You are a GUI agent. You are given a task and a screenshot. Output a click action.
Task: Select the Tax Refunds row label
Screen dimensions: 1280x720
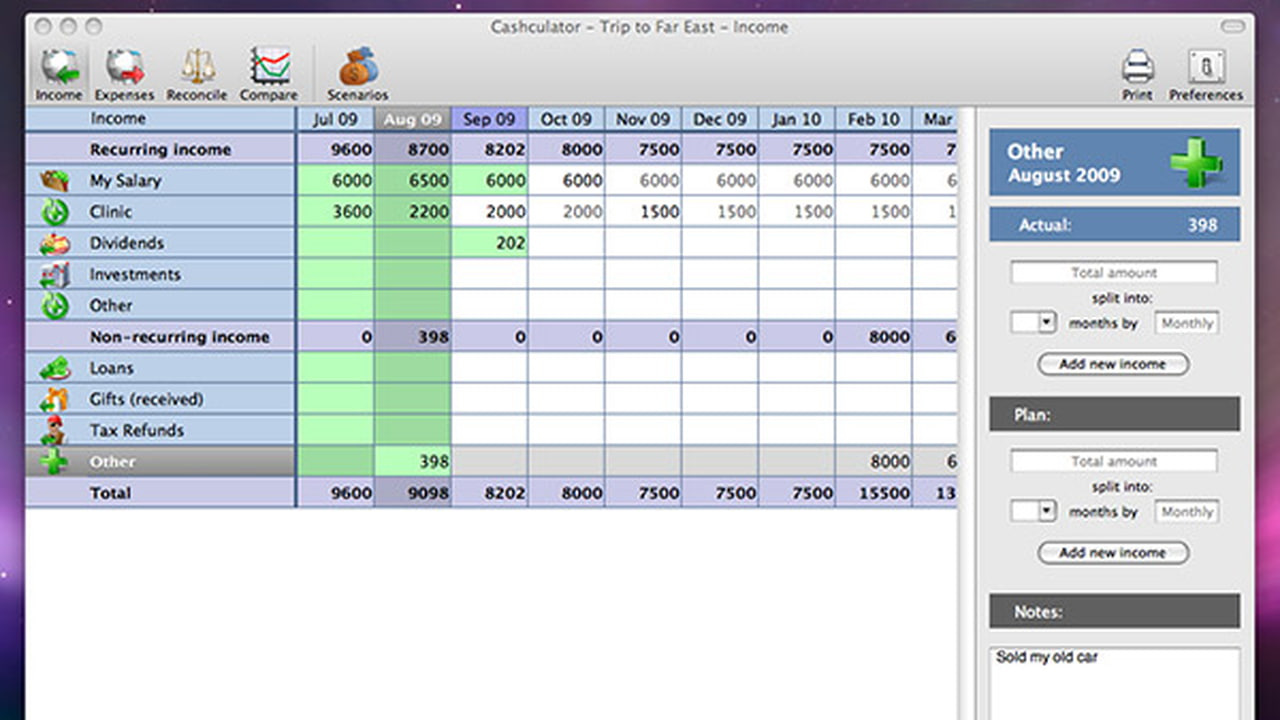[137, 430]
